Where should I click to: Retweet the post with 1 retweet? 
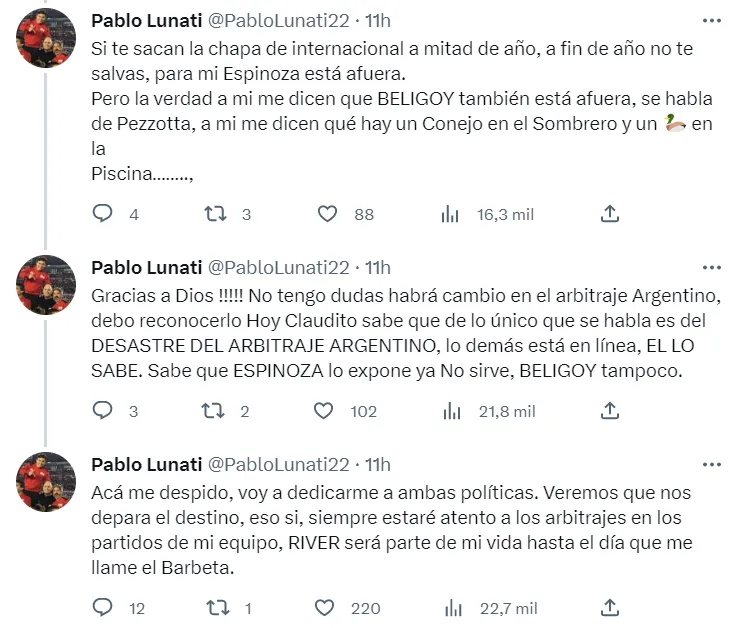point(215,607)
